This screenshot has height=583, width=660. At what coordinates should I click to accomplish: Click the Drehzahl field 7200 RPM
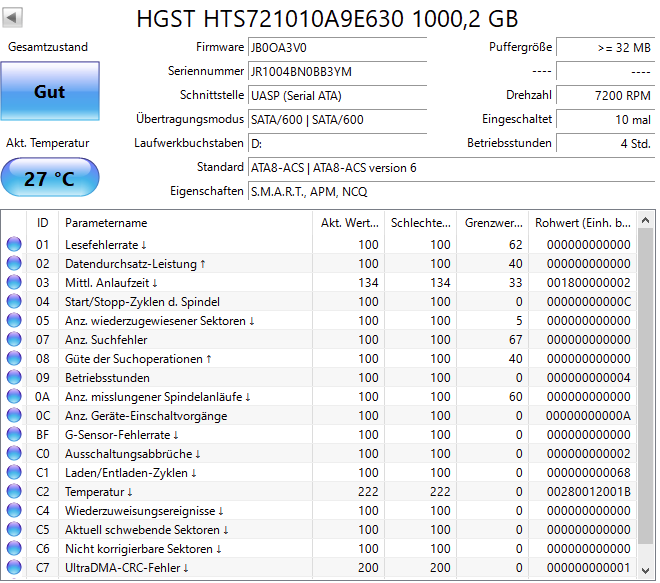pyautogui.click(x=606, y=95)
